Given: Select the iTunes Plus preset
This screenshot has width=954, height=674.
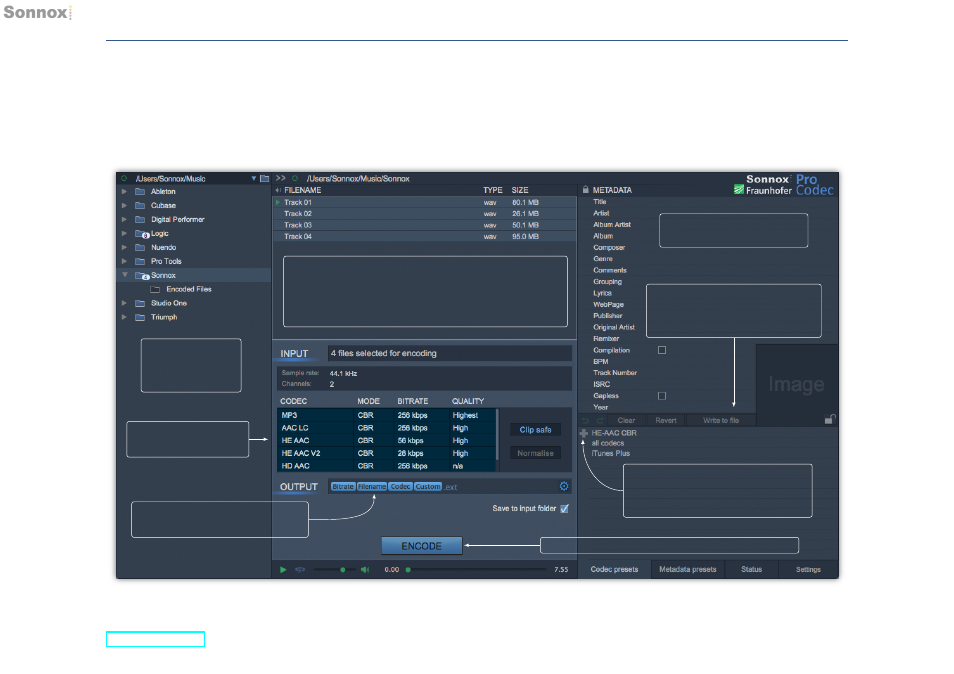Looking at the screenshot, I should (x=610, y=453).
